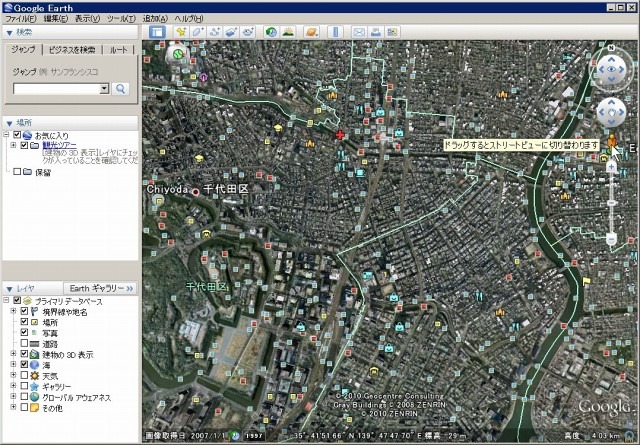Click the Look joystick eye control

611,69
